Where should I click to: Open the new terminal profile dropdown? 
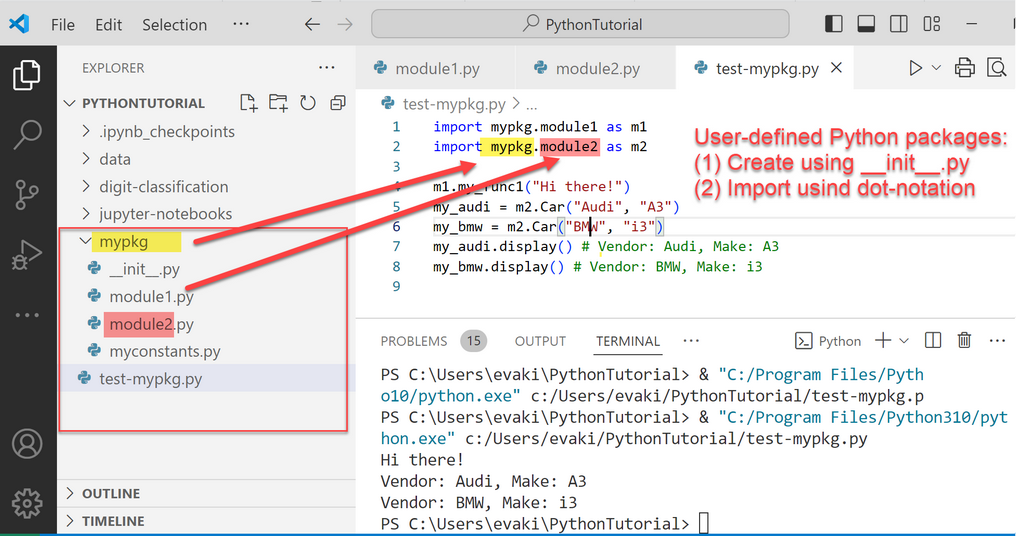tap(904, 340)
